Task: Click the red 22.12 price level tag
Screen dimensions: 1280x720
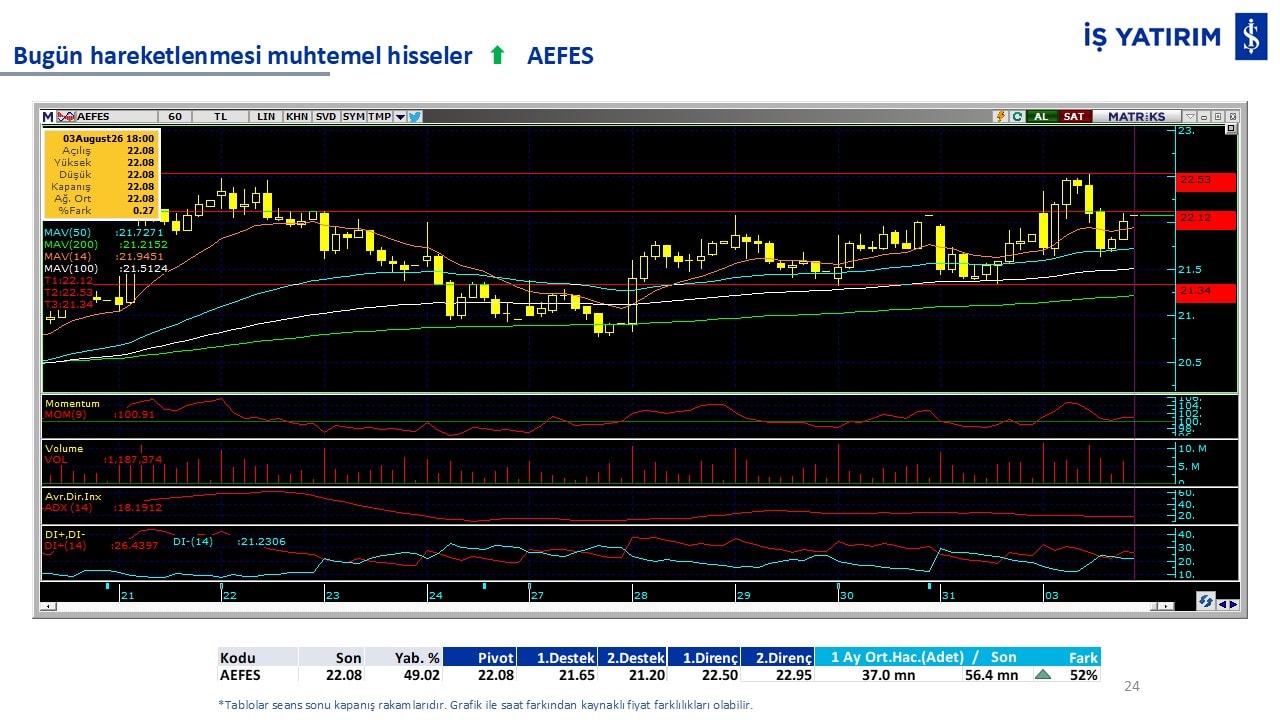Action: 1205,219
